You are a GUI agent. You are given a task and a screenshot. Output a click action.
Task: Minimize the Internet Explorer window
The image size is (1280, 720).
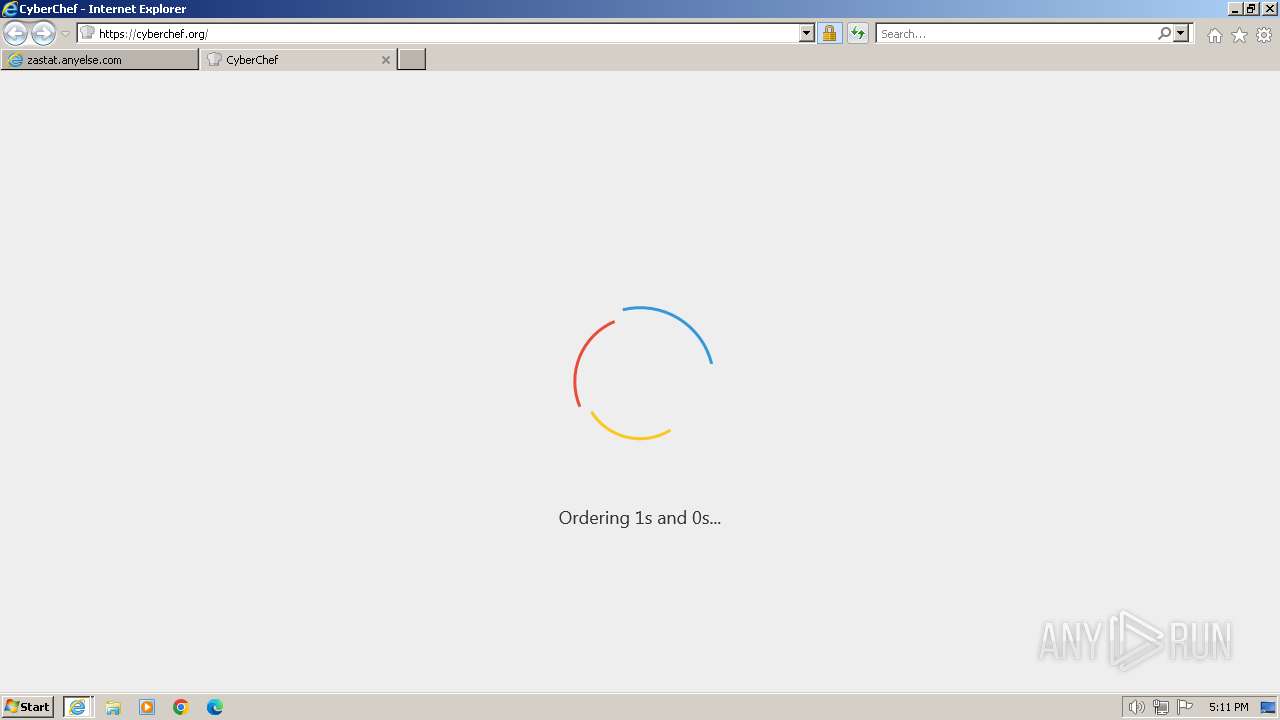1236,9
